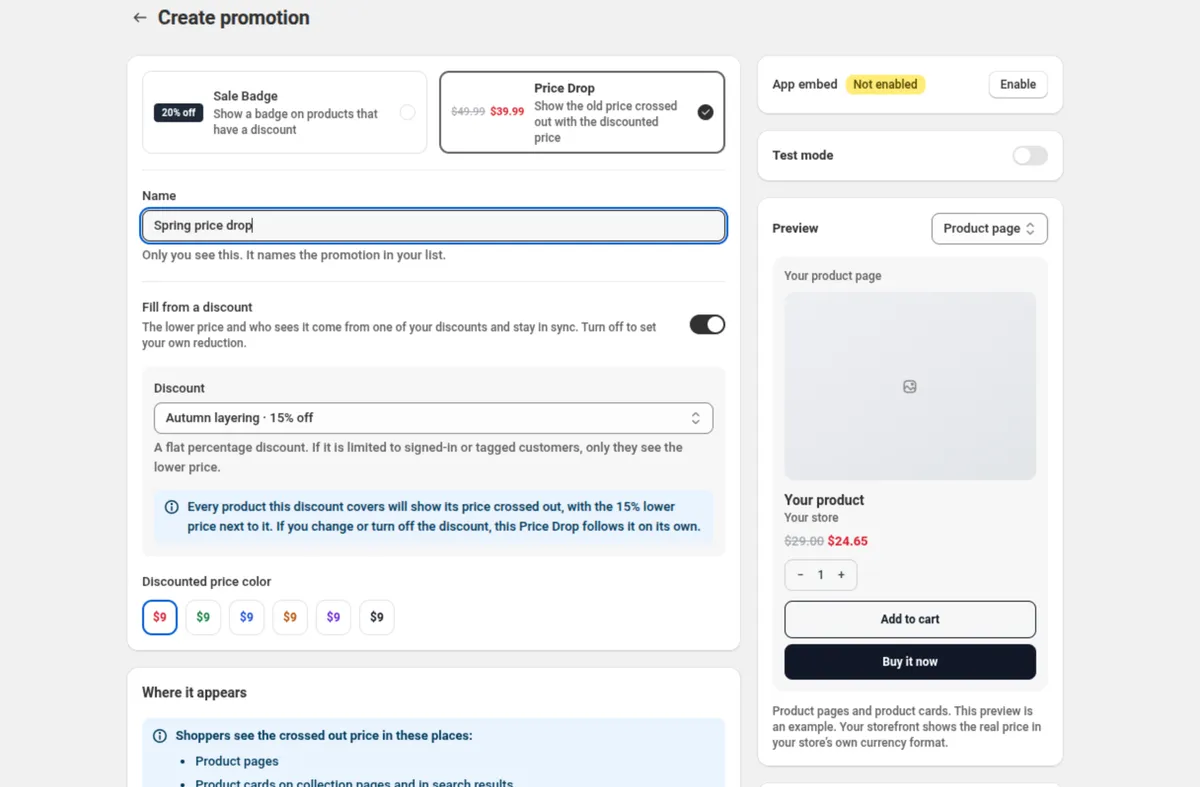Click the '20% off' sale badge sample
This screenshot has width=1200, height=787.
179,113
